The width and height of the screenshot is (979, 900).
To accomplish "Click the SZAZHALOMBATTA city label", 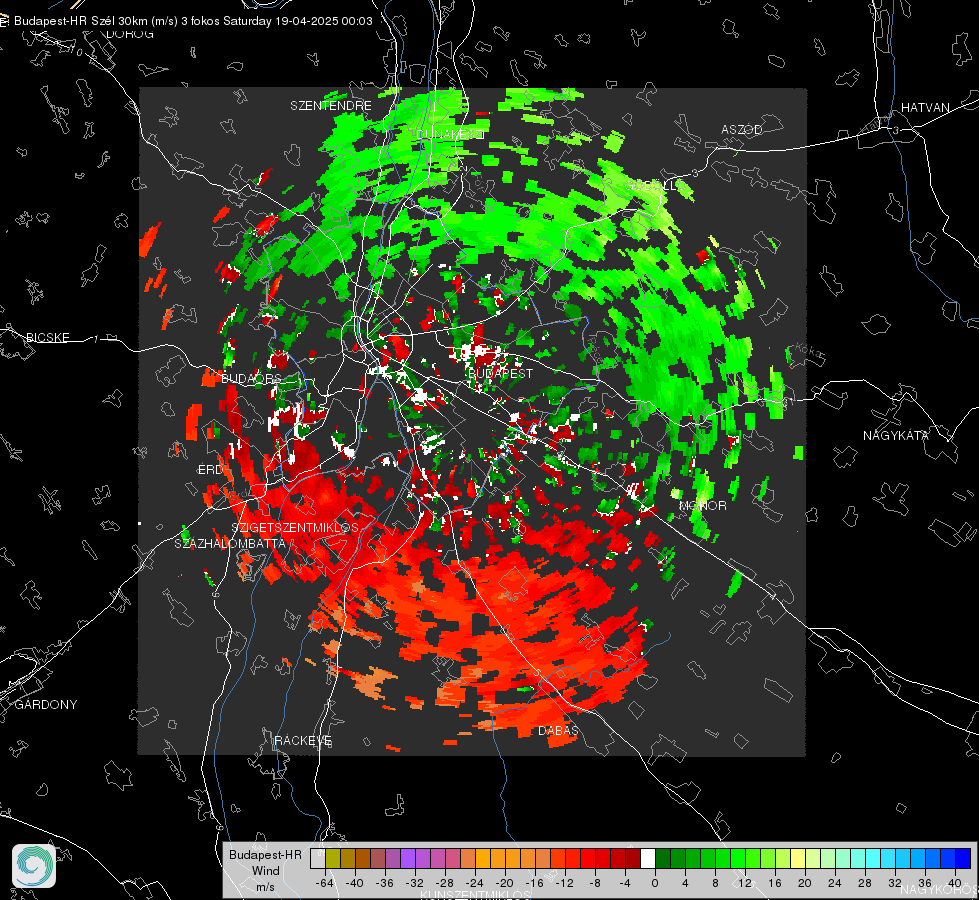I will tap(230, 543).
